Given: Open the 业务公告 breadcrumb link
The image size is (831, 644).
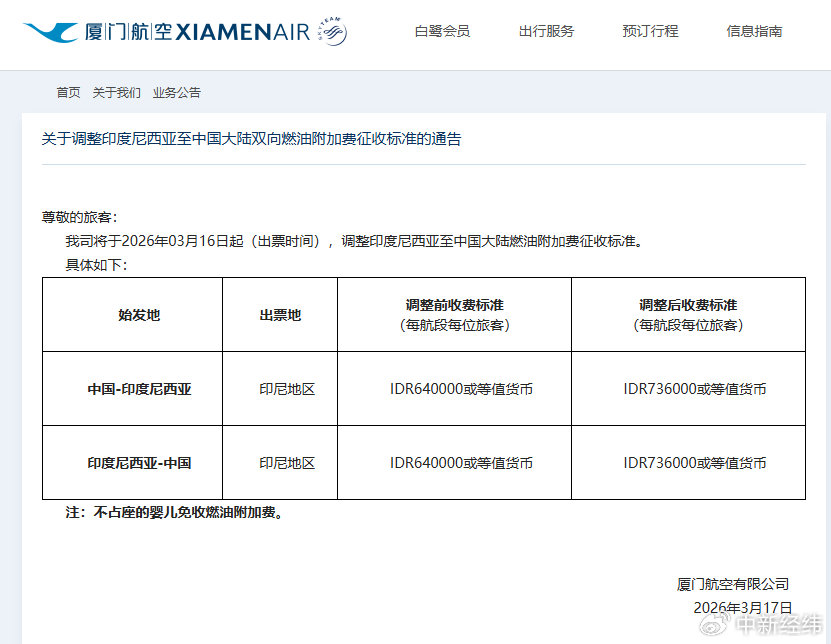Looking at the screenshot, I should (176, 92).
